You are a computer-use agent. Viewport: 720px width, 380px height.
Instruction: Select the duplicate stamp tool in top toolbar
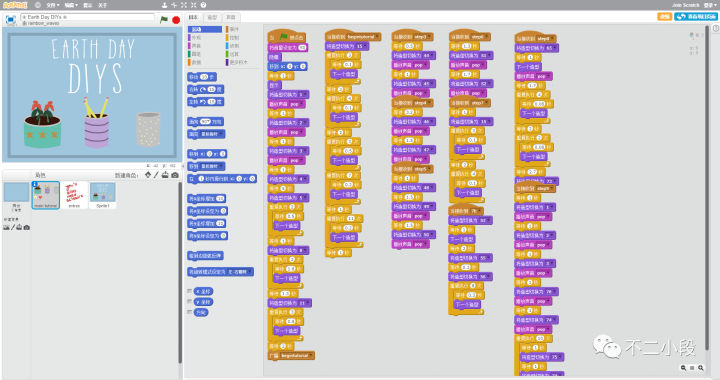pyautogui.click(x=164, y=5)
